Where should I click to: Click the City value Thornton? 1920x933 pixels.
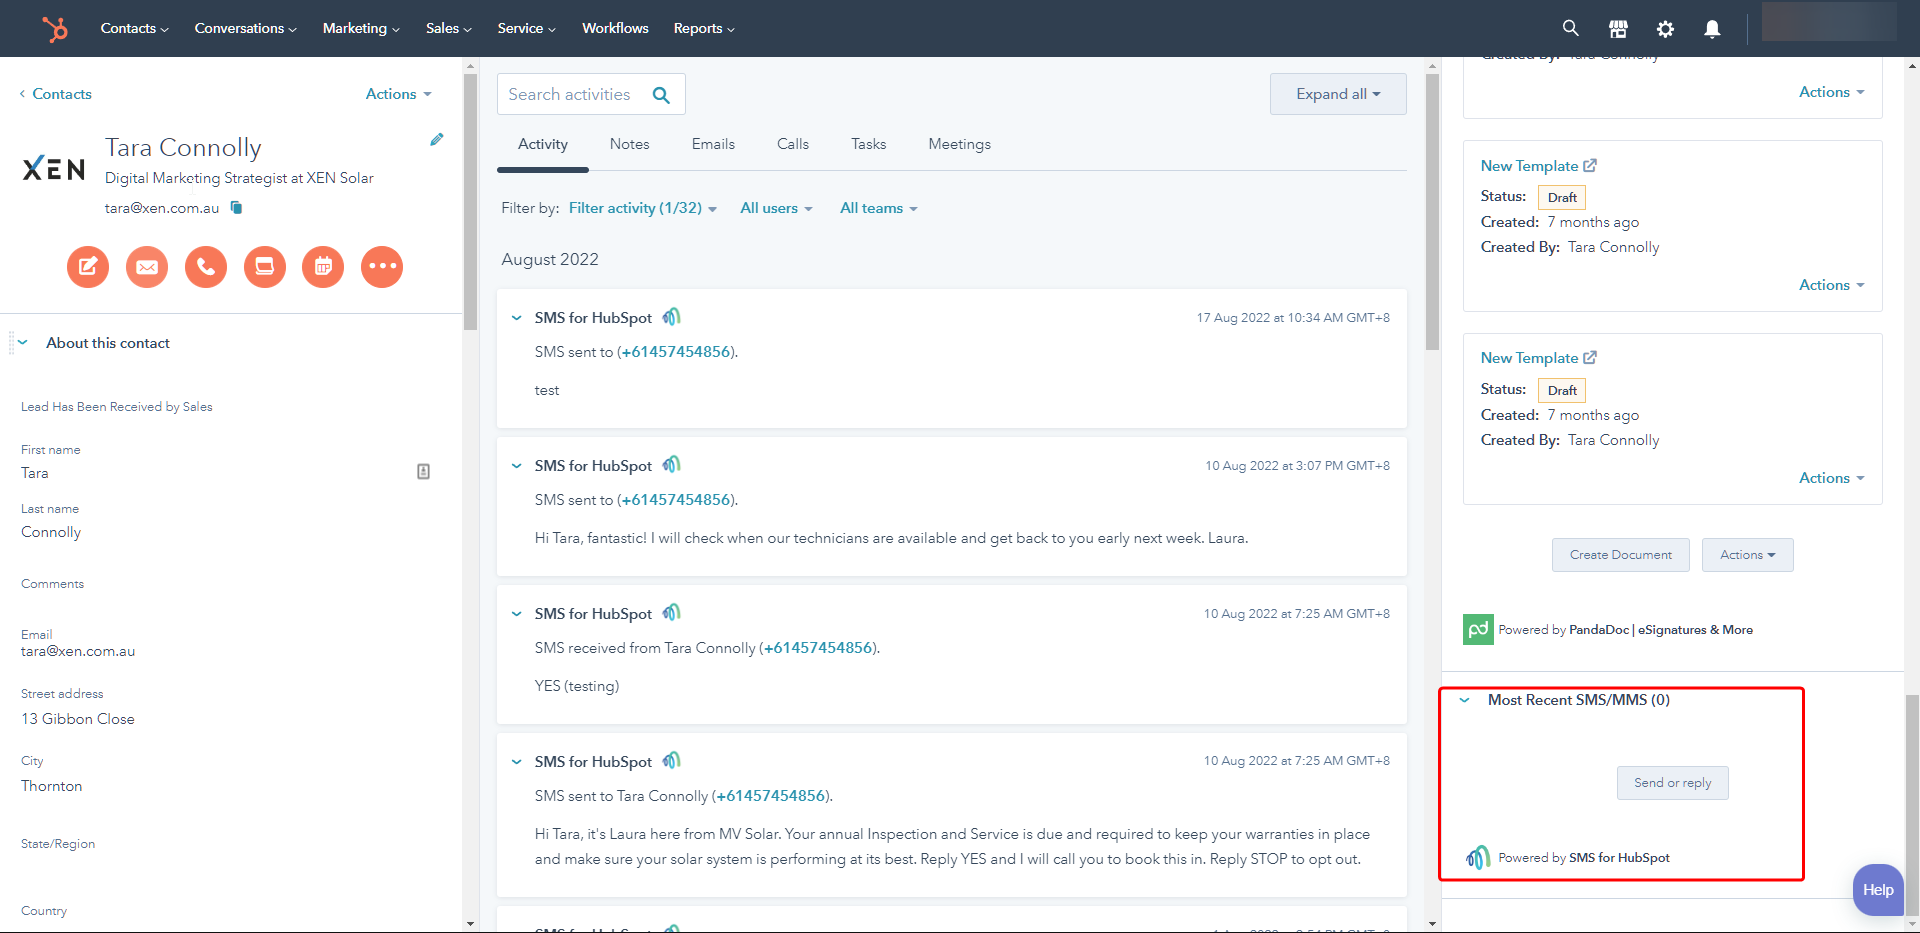click(52, 786)
